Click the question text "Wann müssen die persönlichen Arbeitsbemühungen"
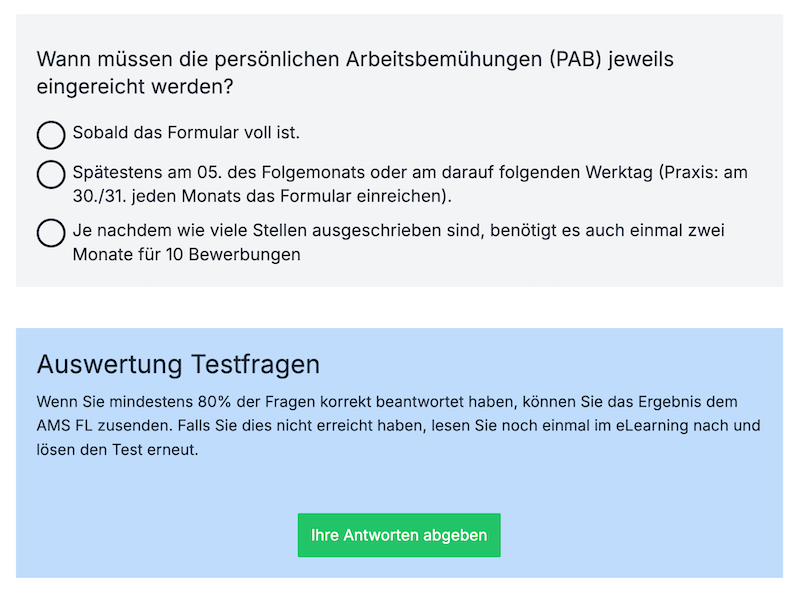 [290, 59]
